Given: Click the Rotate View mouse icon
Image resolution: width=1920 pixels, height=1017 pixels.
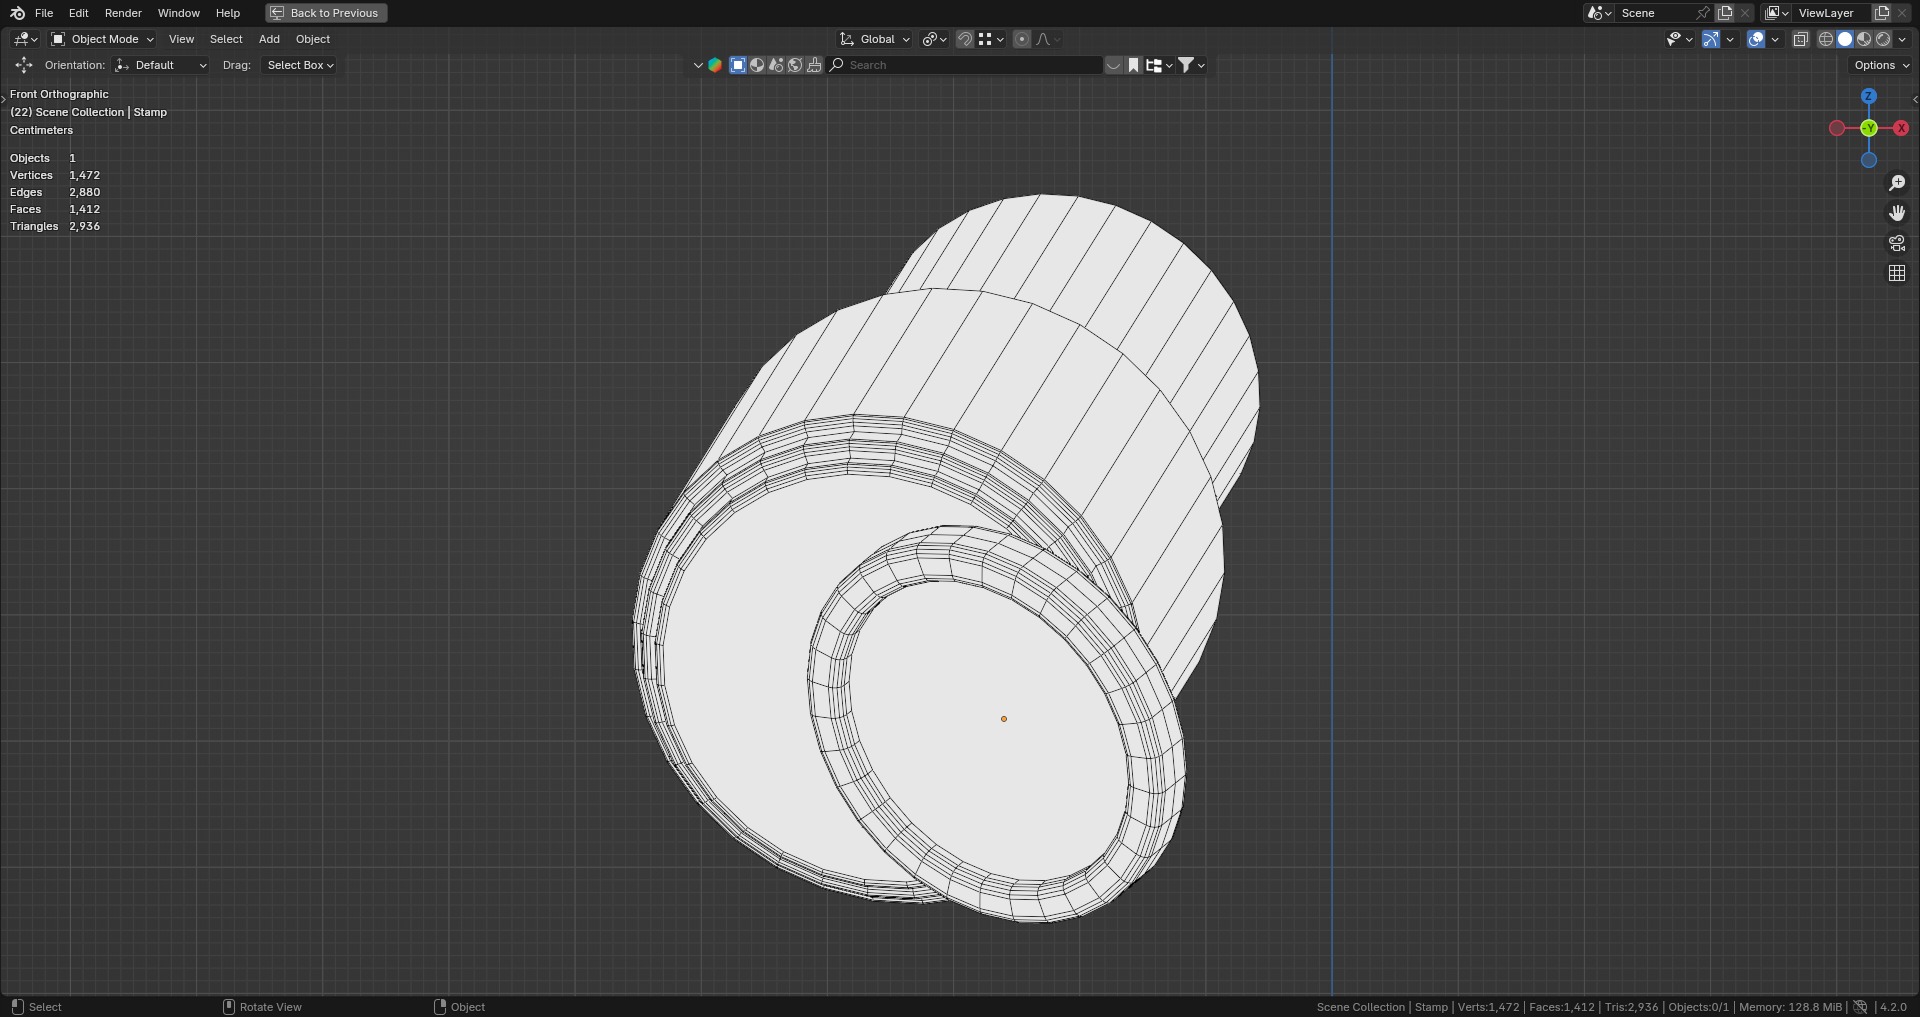Looking at the screenshot, I should pyautogui.click(x=228, y=1007).
